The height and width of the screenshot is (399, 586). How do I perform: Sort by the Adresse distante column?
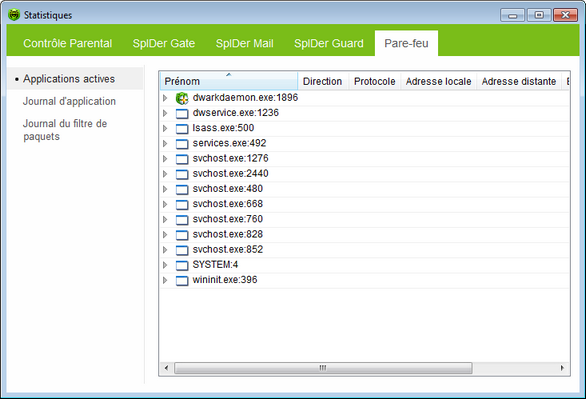pos(519,81)
